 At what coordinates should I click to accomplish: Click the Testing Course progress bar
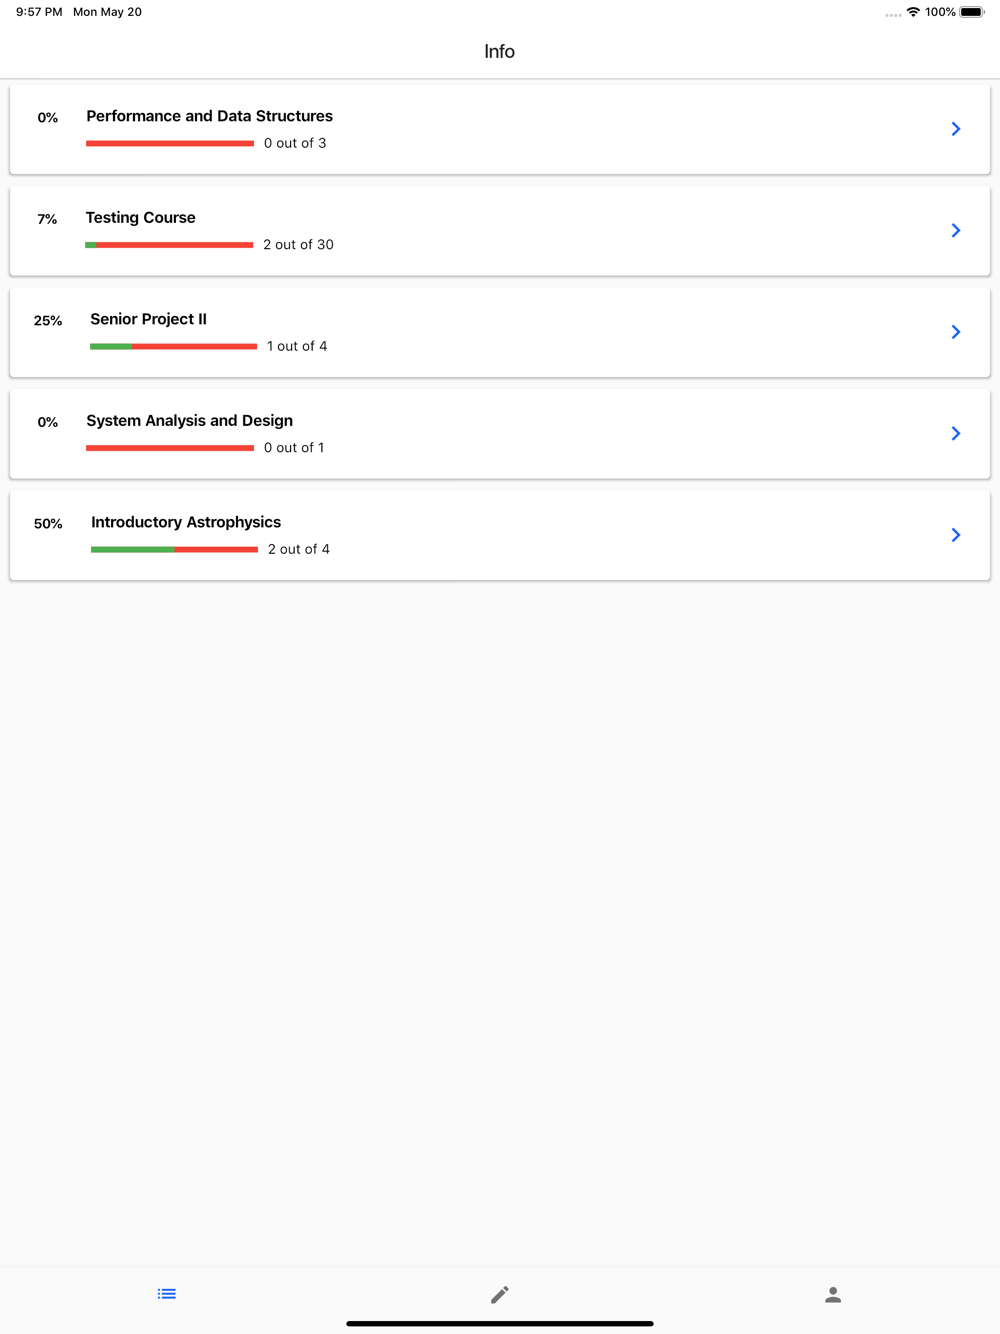pyautogui.click(x=169, y=245)
